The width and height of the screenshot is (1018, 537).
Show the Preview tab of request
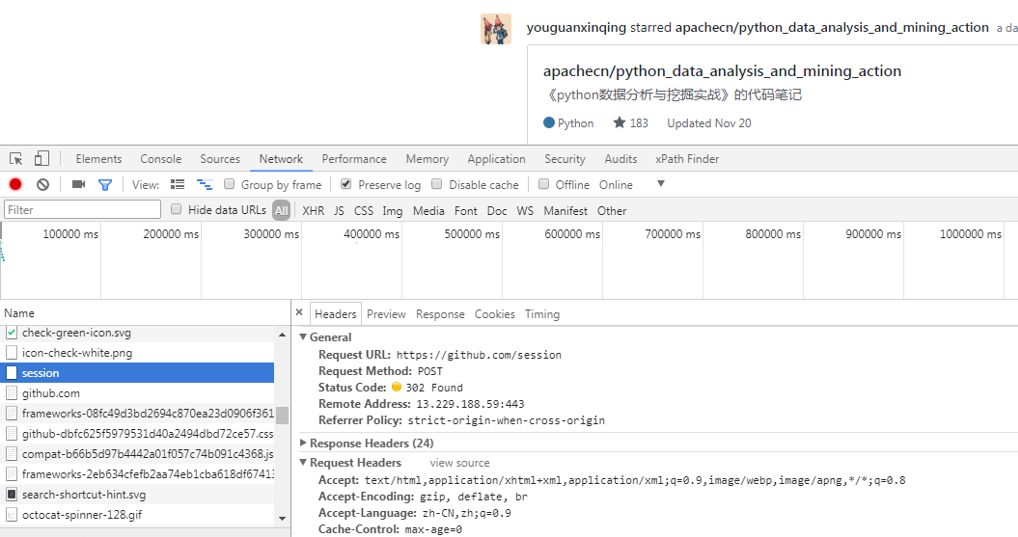click(x=386, y=314)
